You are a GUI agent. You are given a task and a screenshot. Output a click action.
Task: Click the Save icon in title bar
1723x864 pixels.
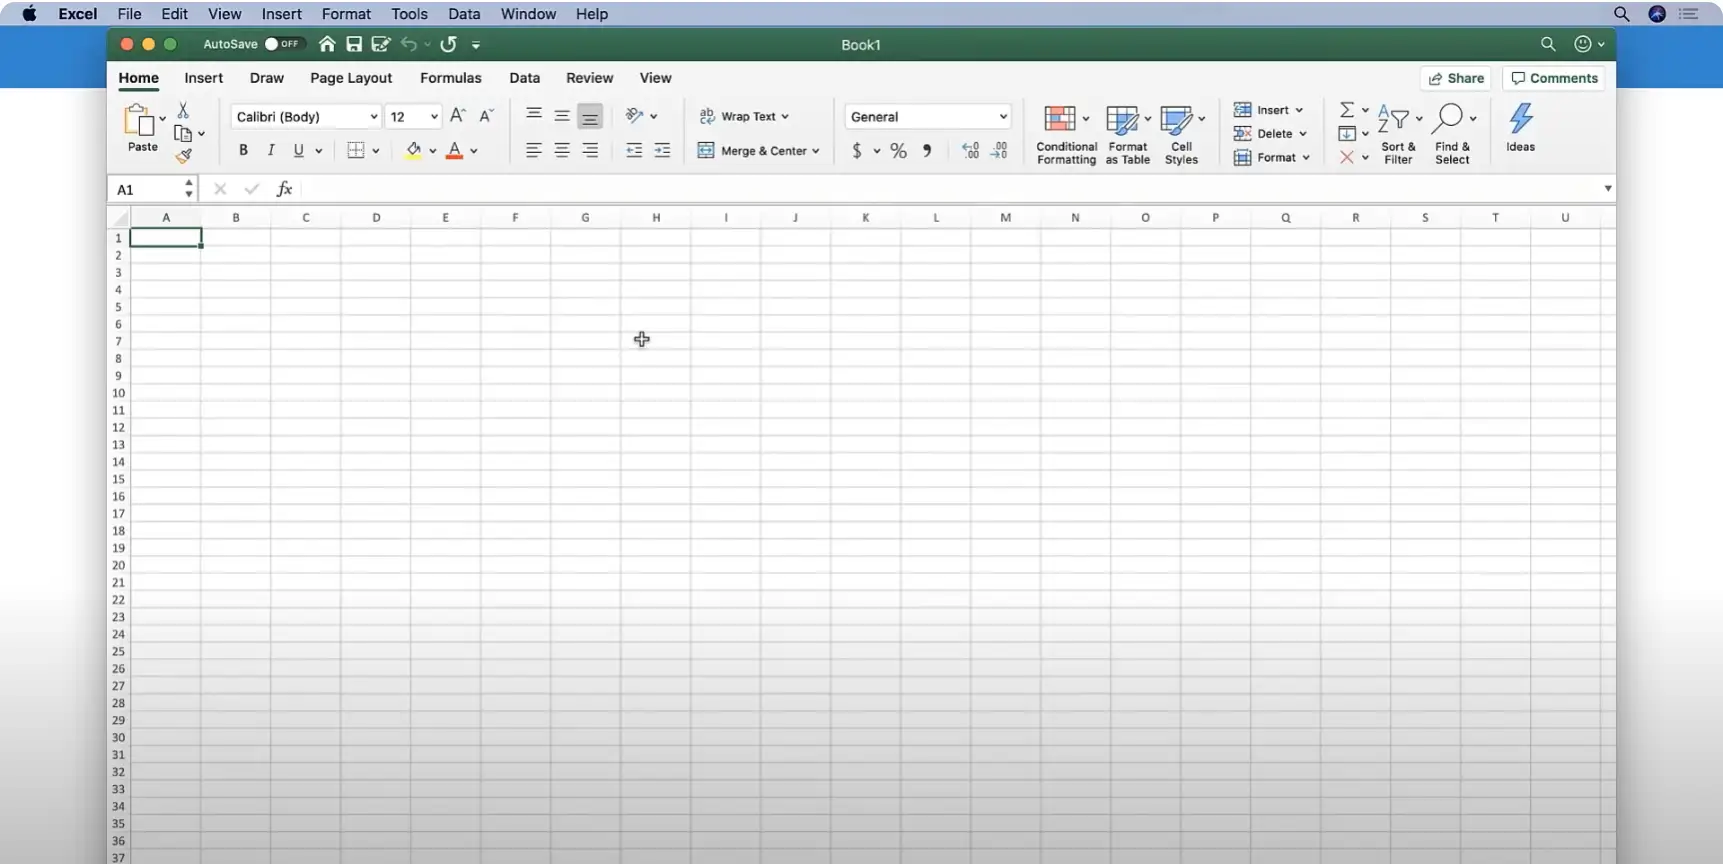pyautogui.click(x=354, y=44)
